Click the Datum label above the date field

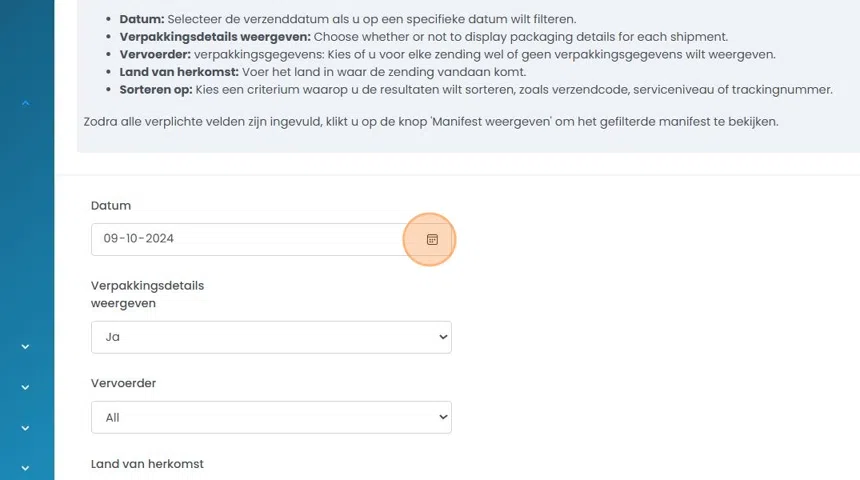point(111,206)
